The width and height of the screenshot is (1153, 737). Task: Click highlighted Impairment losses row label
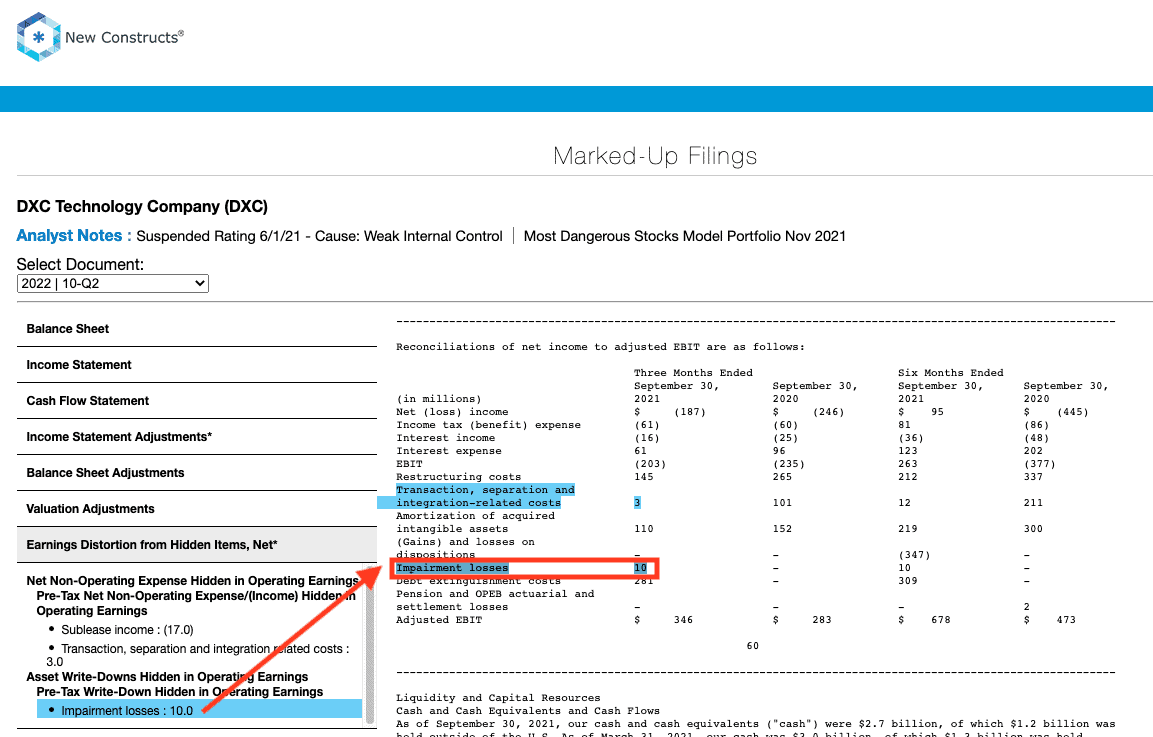point(452,568)
